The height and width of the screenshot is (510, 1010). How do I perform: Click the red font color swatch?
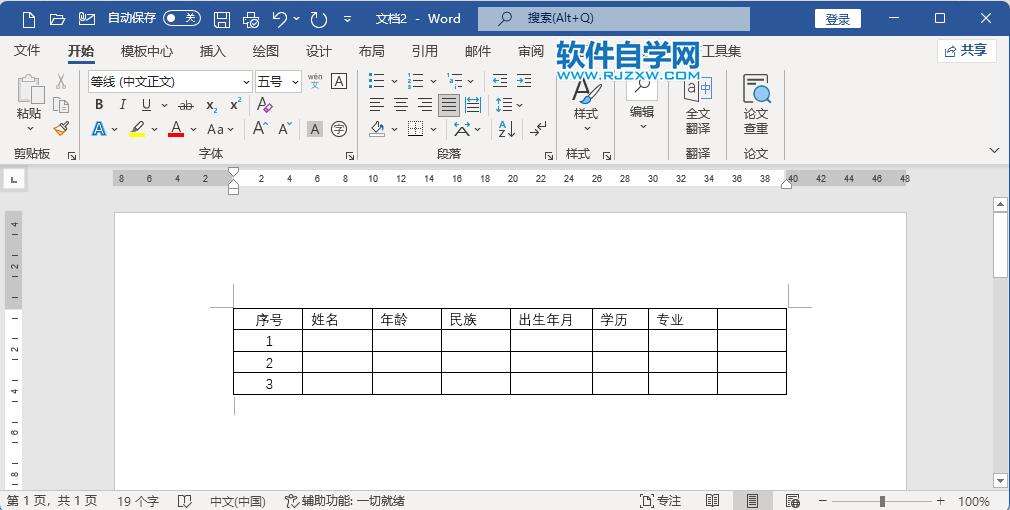coord(176,129)
